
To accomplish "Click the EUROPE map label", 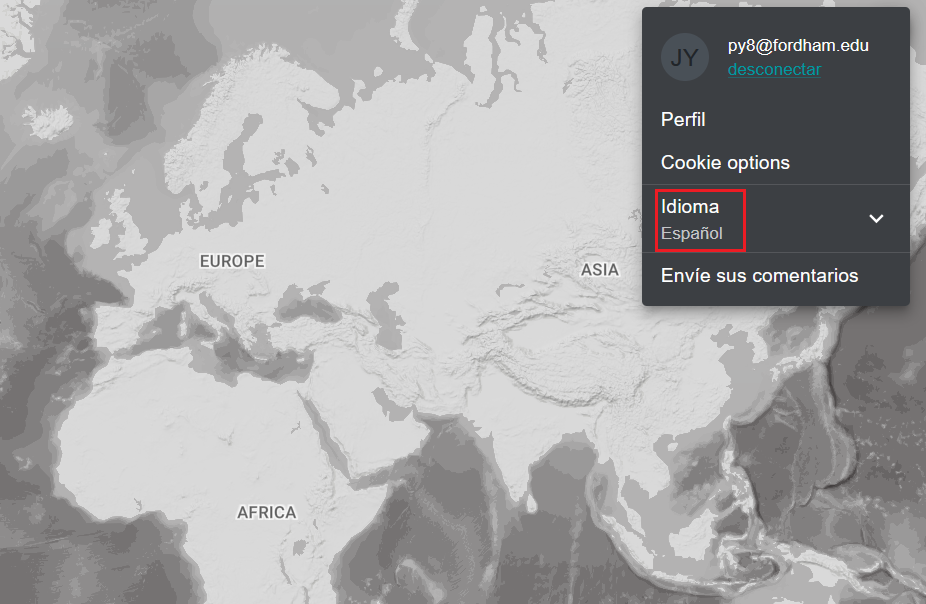I will click(232, 261).
